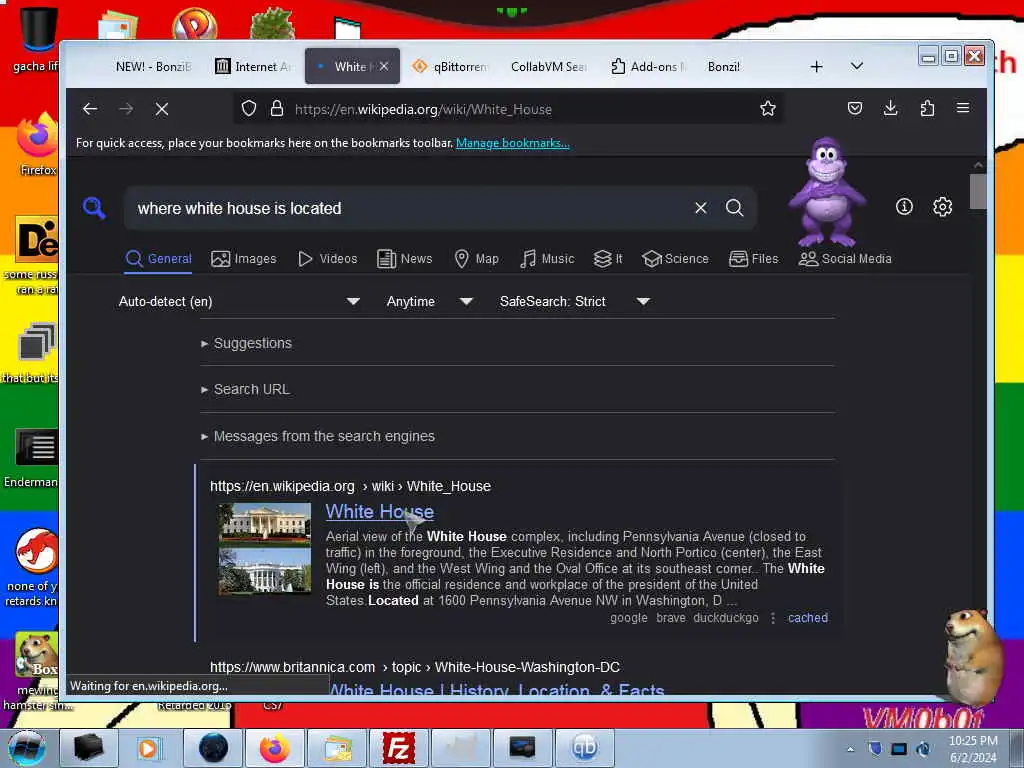Viewport: 1024px width, 768px height.
Task: Show hidden system tray icons
Action: click(850, 749)
